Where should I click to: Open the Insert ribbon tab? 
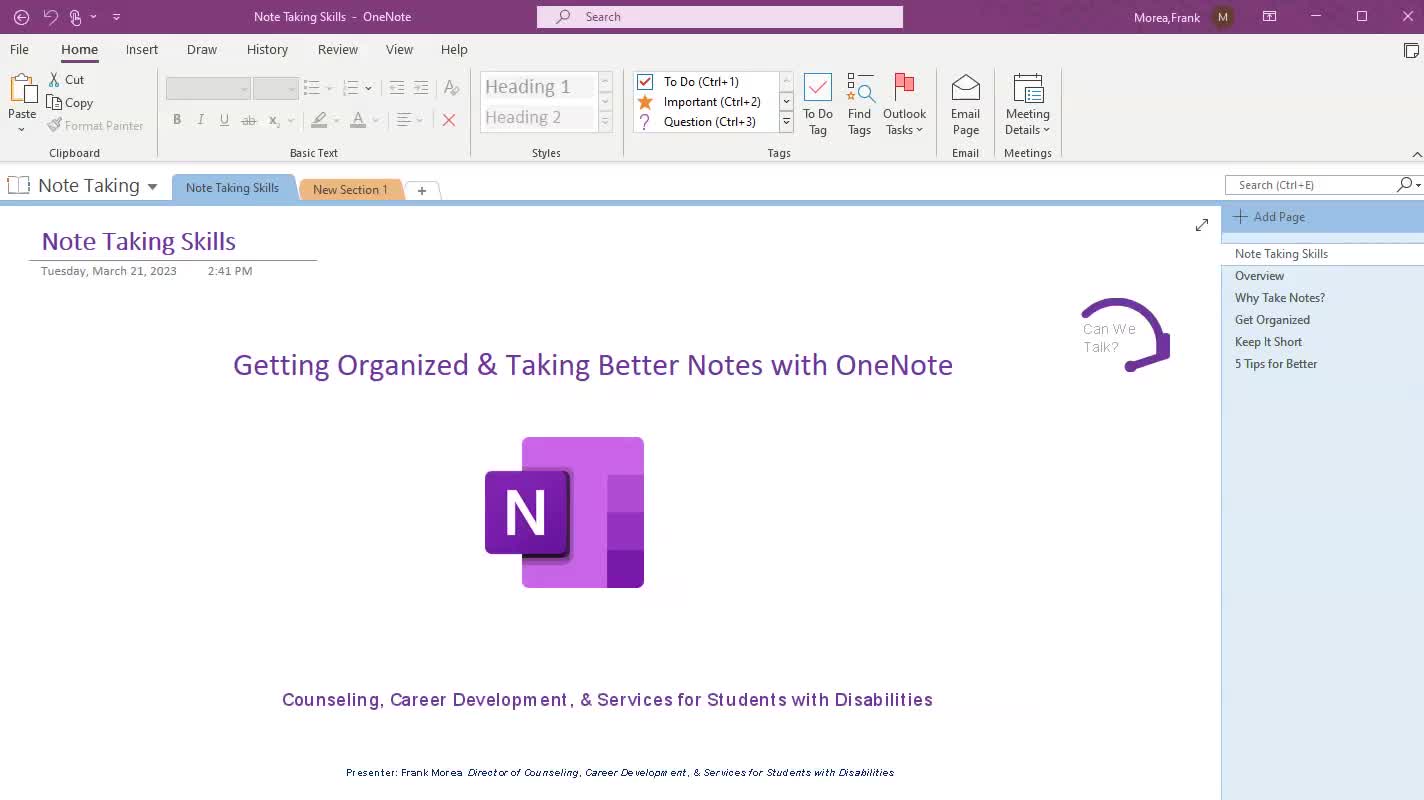click(142, 50)
